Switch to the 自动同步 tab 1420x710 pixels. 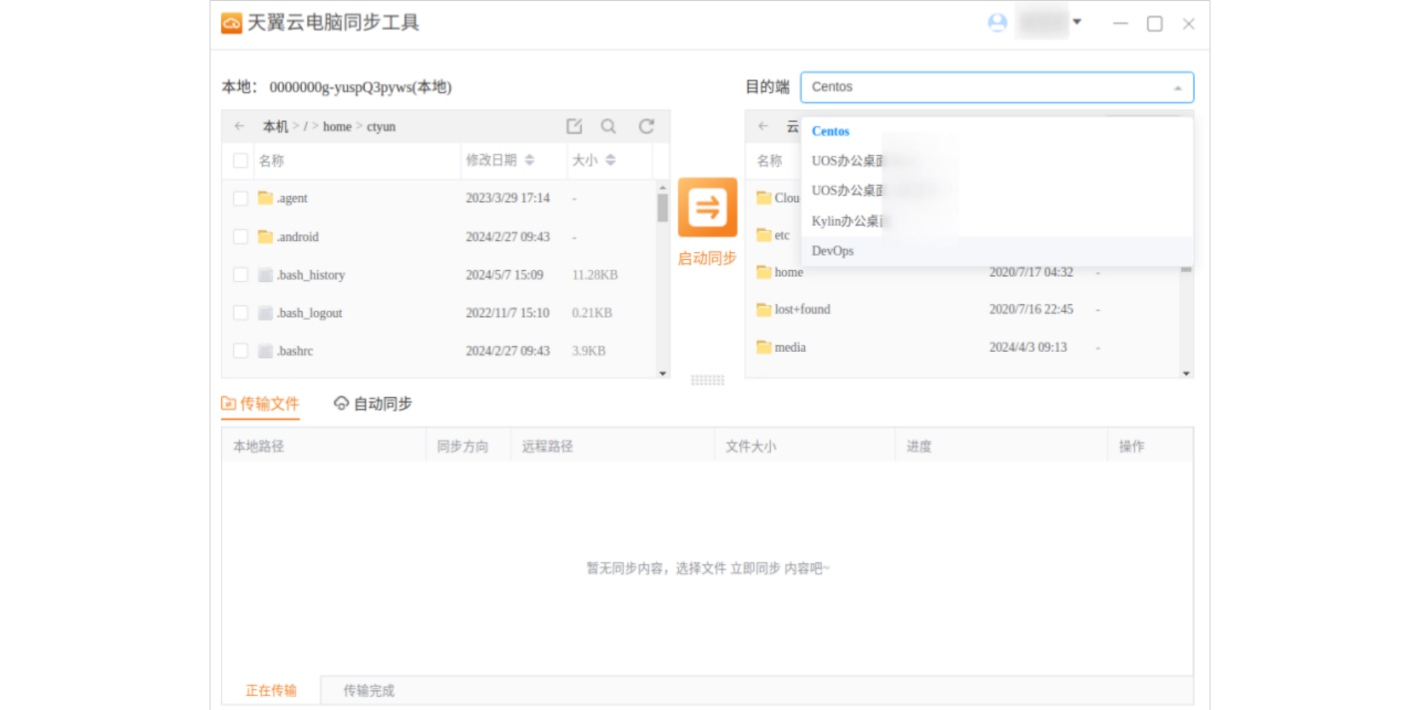373,404
